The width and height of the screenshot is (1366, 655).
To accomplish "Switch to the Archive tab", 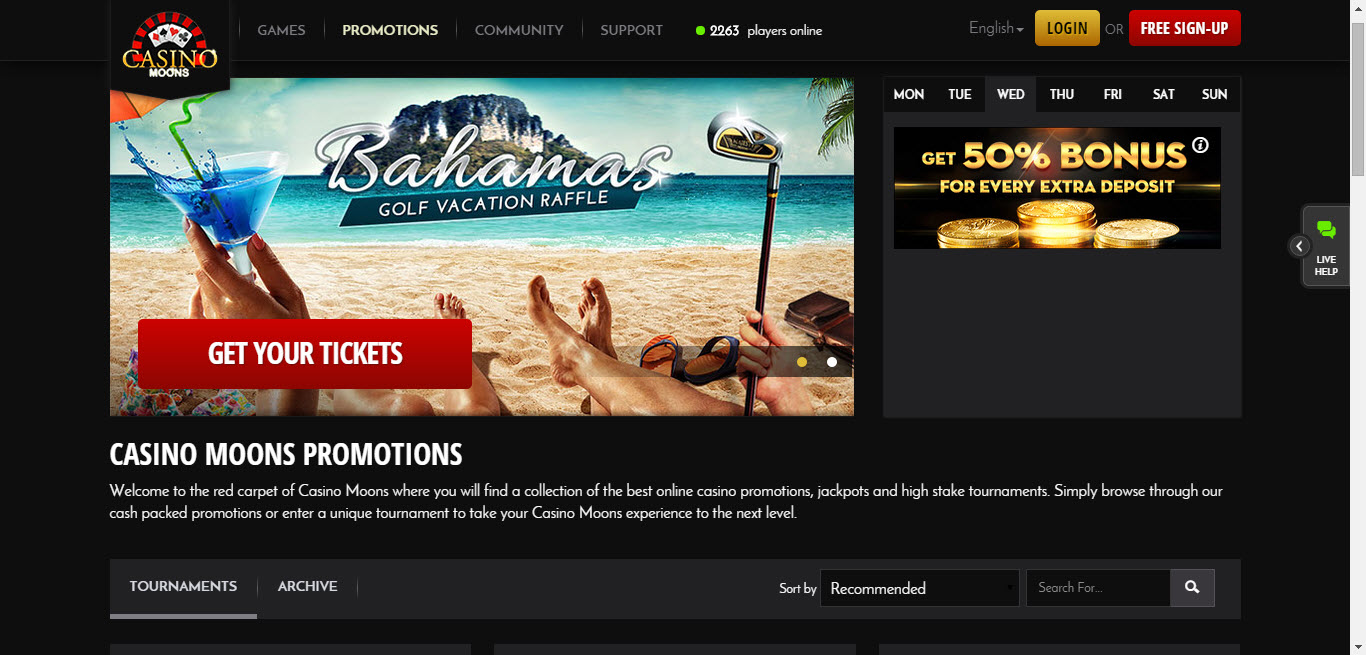I will click(x=307, y=586).
